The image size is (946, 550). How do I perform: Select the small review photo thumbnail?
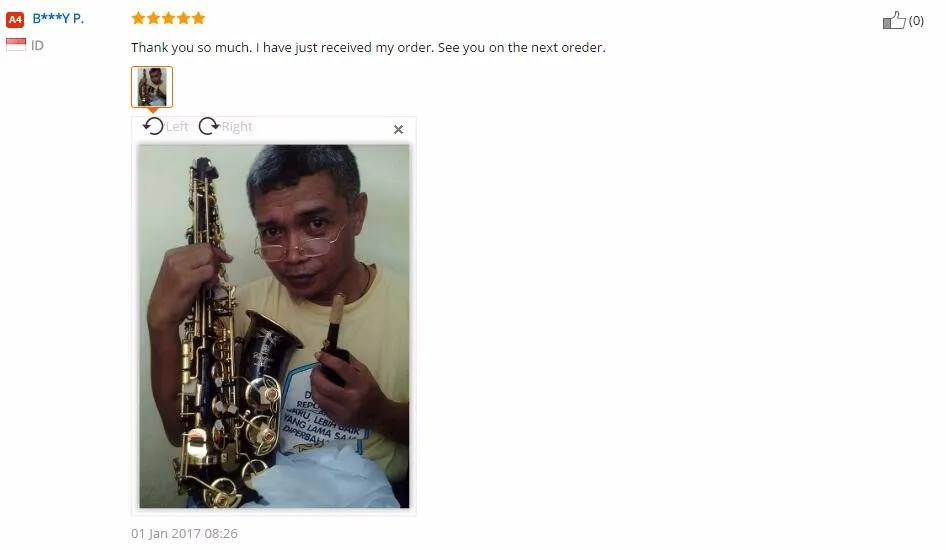click(x=152, y=87)
